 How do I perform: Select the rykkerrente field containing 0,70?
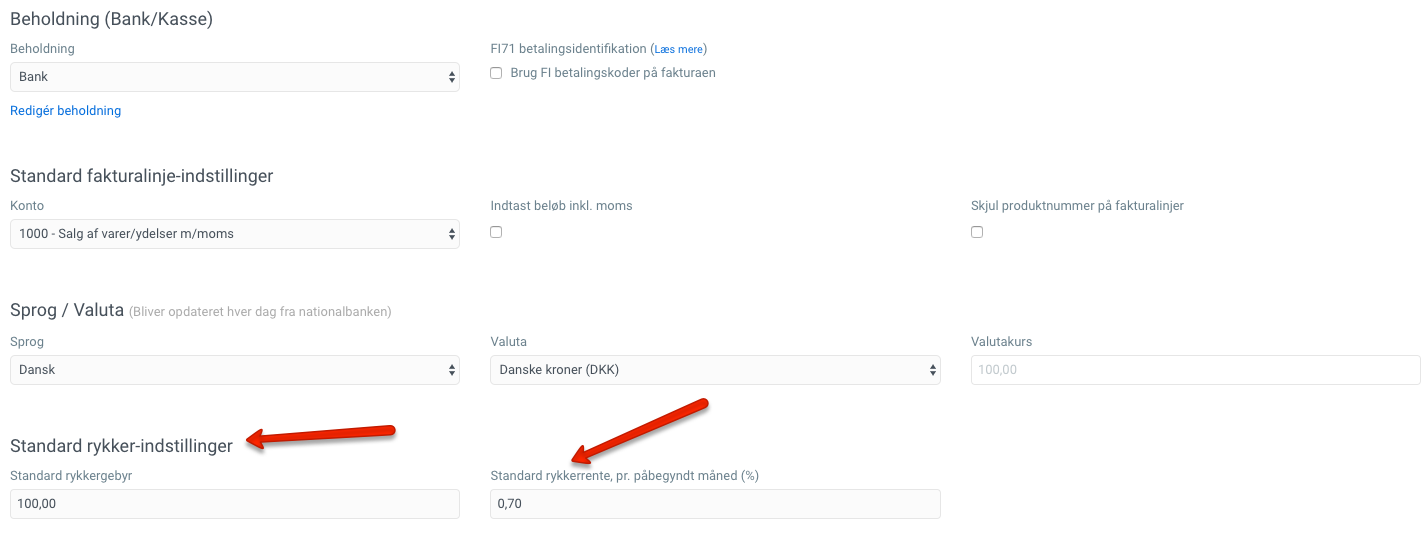pyautogui.click(x=715, y=504)
